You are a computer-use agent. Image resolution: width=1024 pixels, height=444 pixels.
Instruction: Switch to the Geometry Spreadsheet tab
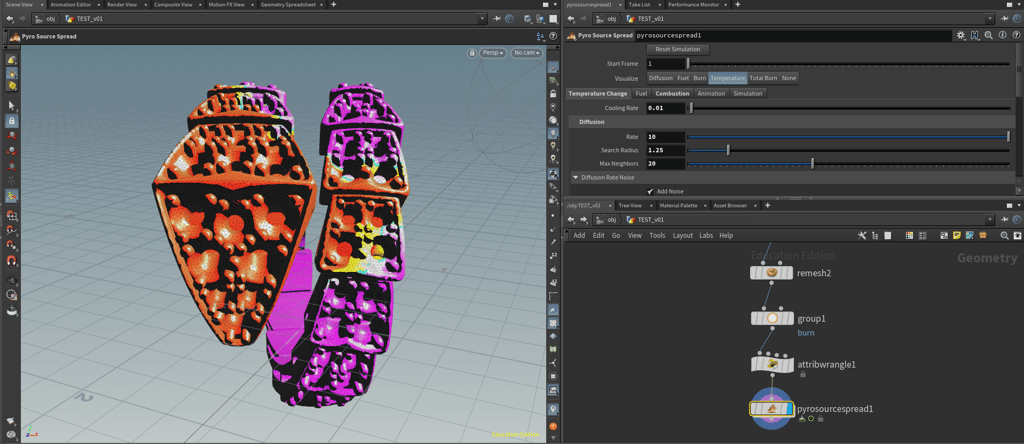click(288, 4)
